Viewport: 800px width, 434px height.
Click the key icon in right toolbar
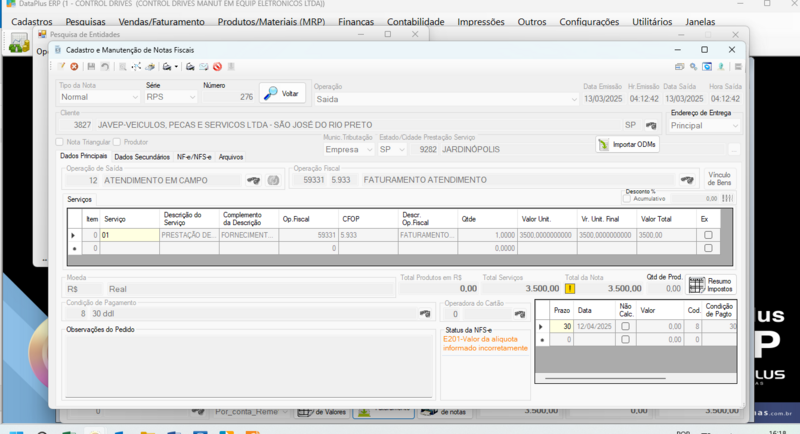click(x=693, y=66)
